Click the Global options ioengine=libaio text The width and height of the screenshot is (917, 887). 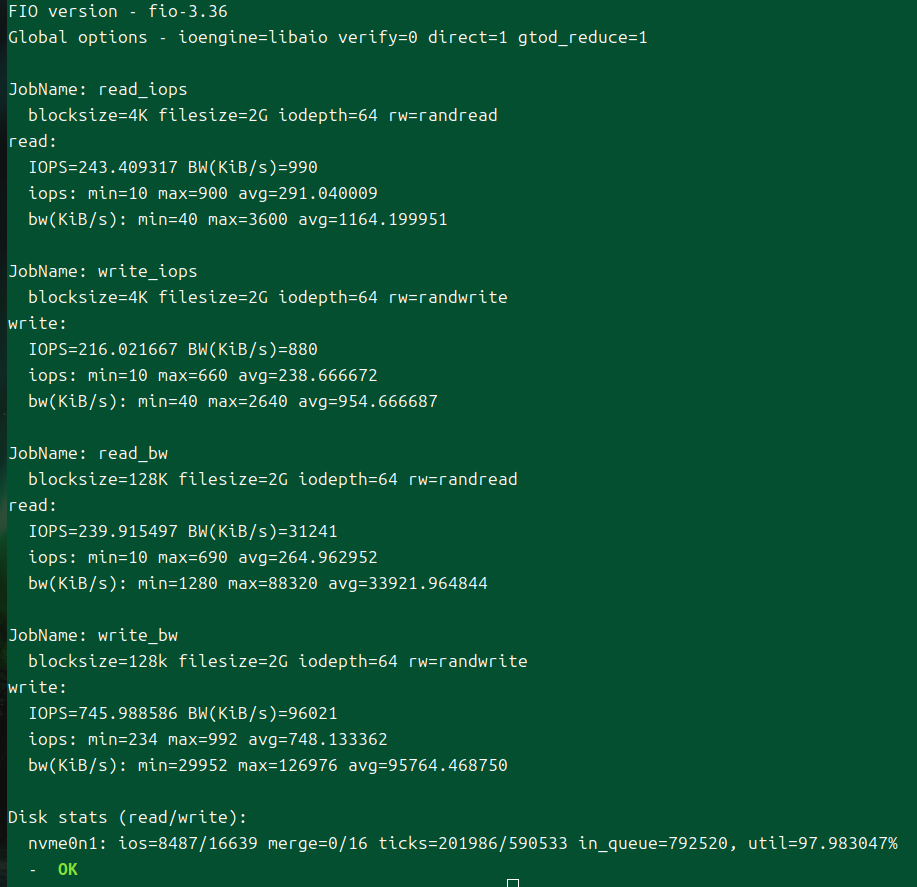point(168,37)
